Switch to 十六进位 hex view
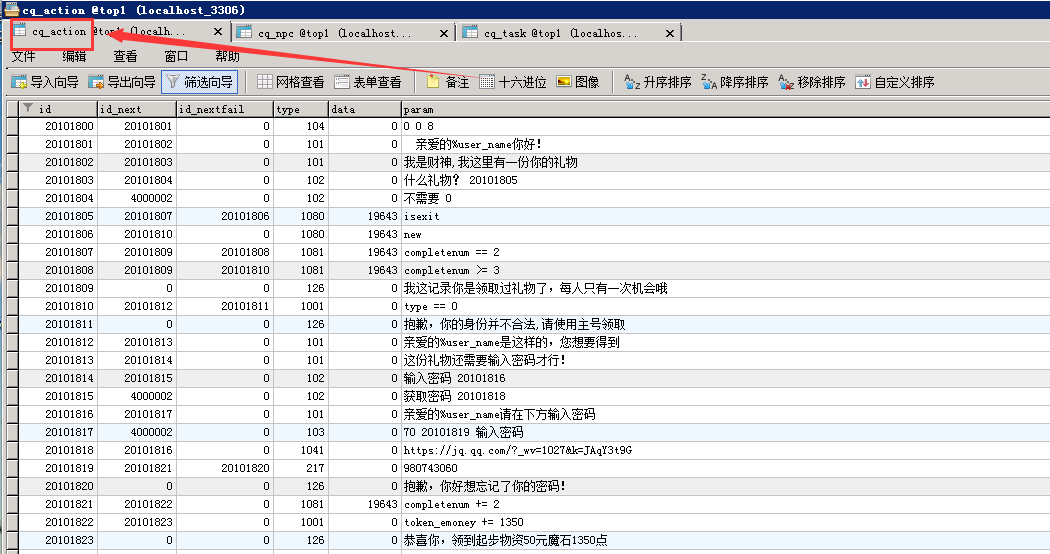1050x554 pixels. tap(512, 82)
